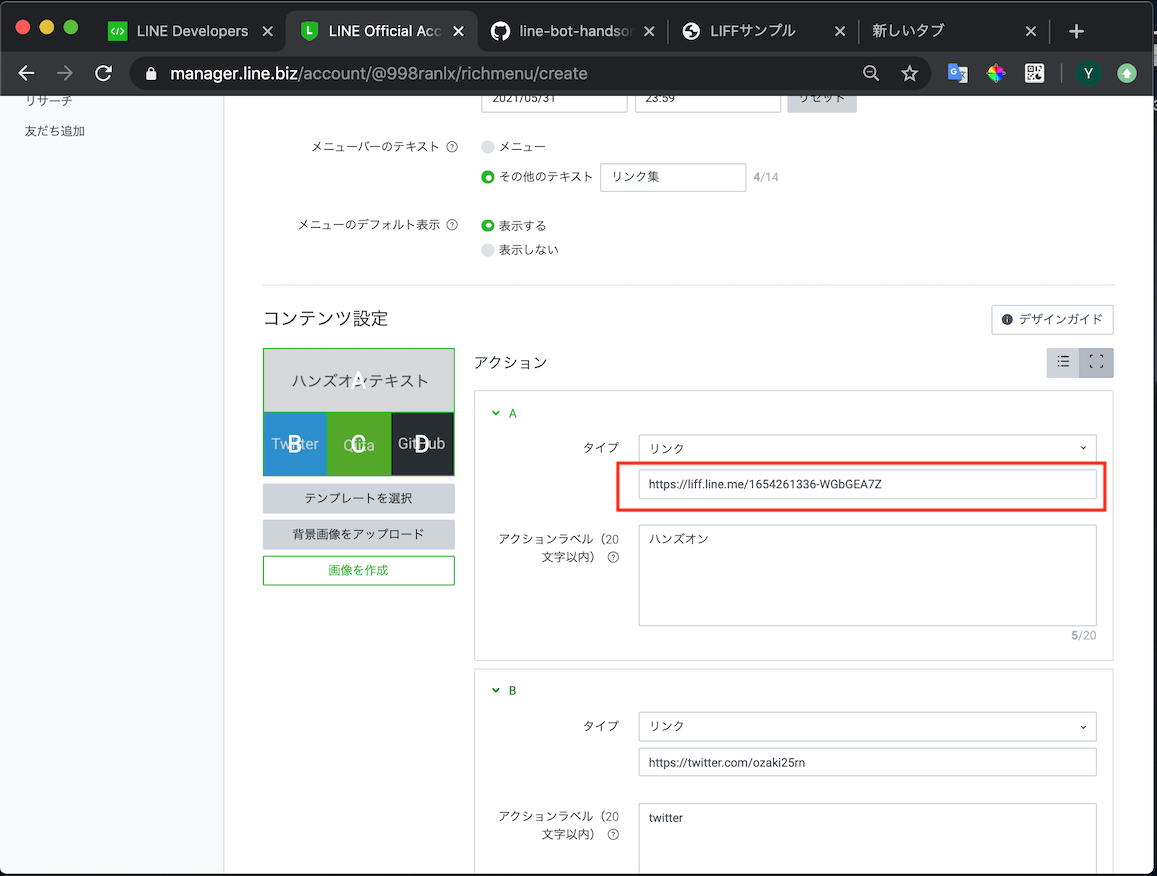
Task: Click the liff.line.me URL field for A
Action: click(x=867, y=484)
